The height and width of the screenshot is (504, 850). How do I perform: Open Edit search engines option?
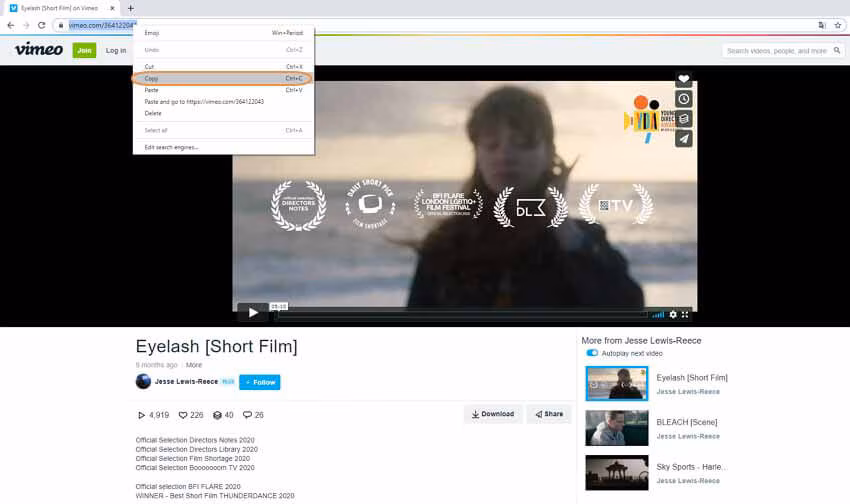[223, 147]
